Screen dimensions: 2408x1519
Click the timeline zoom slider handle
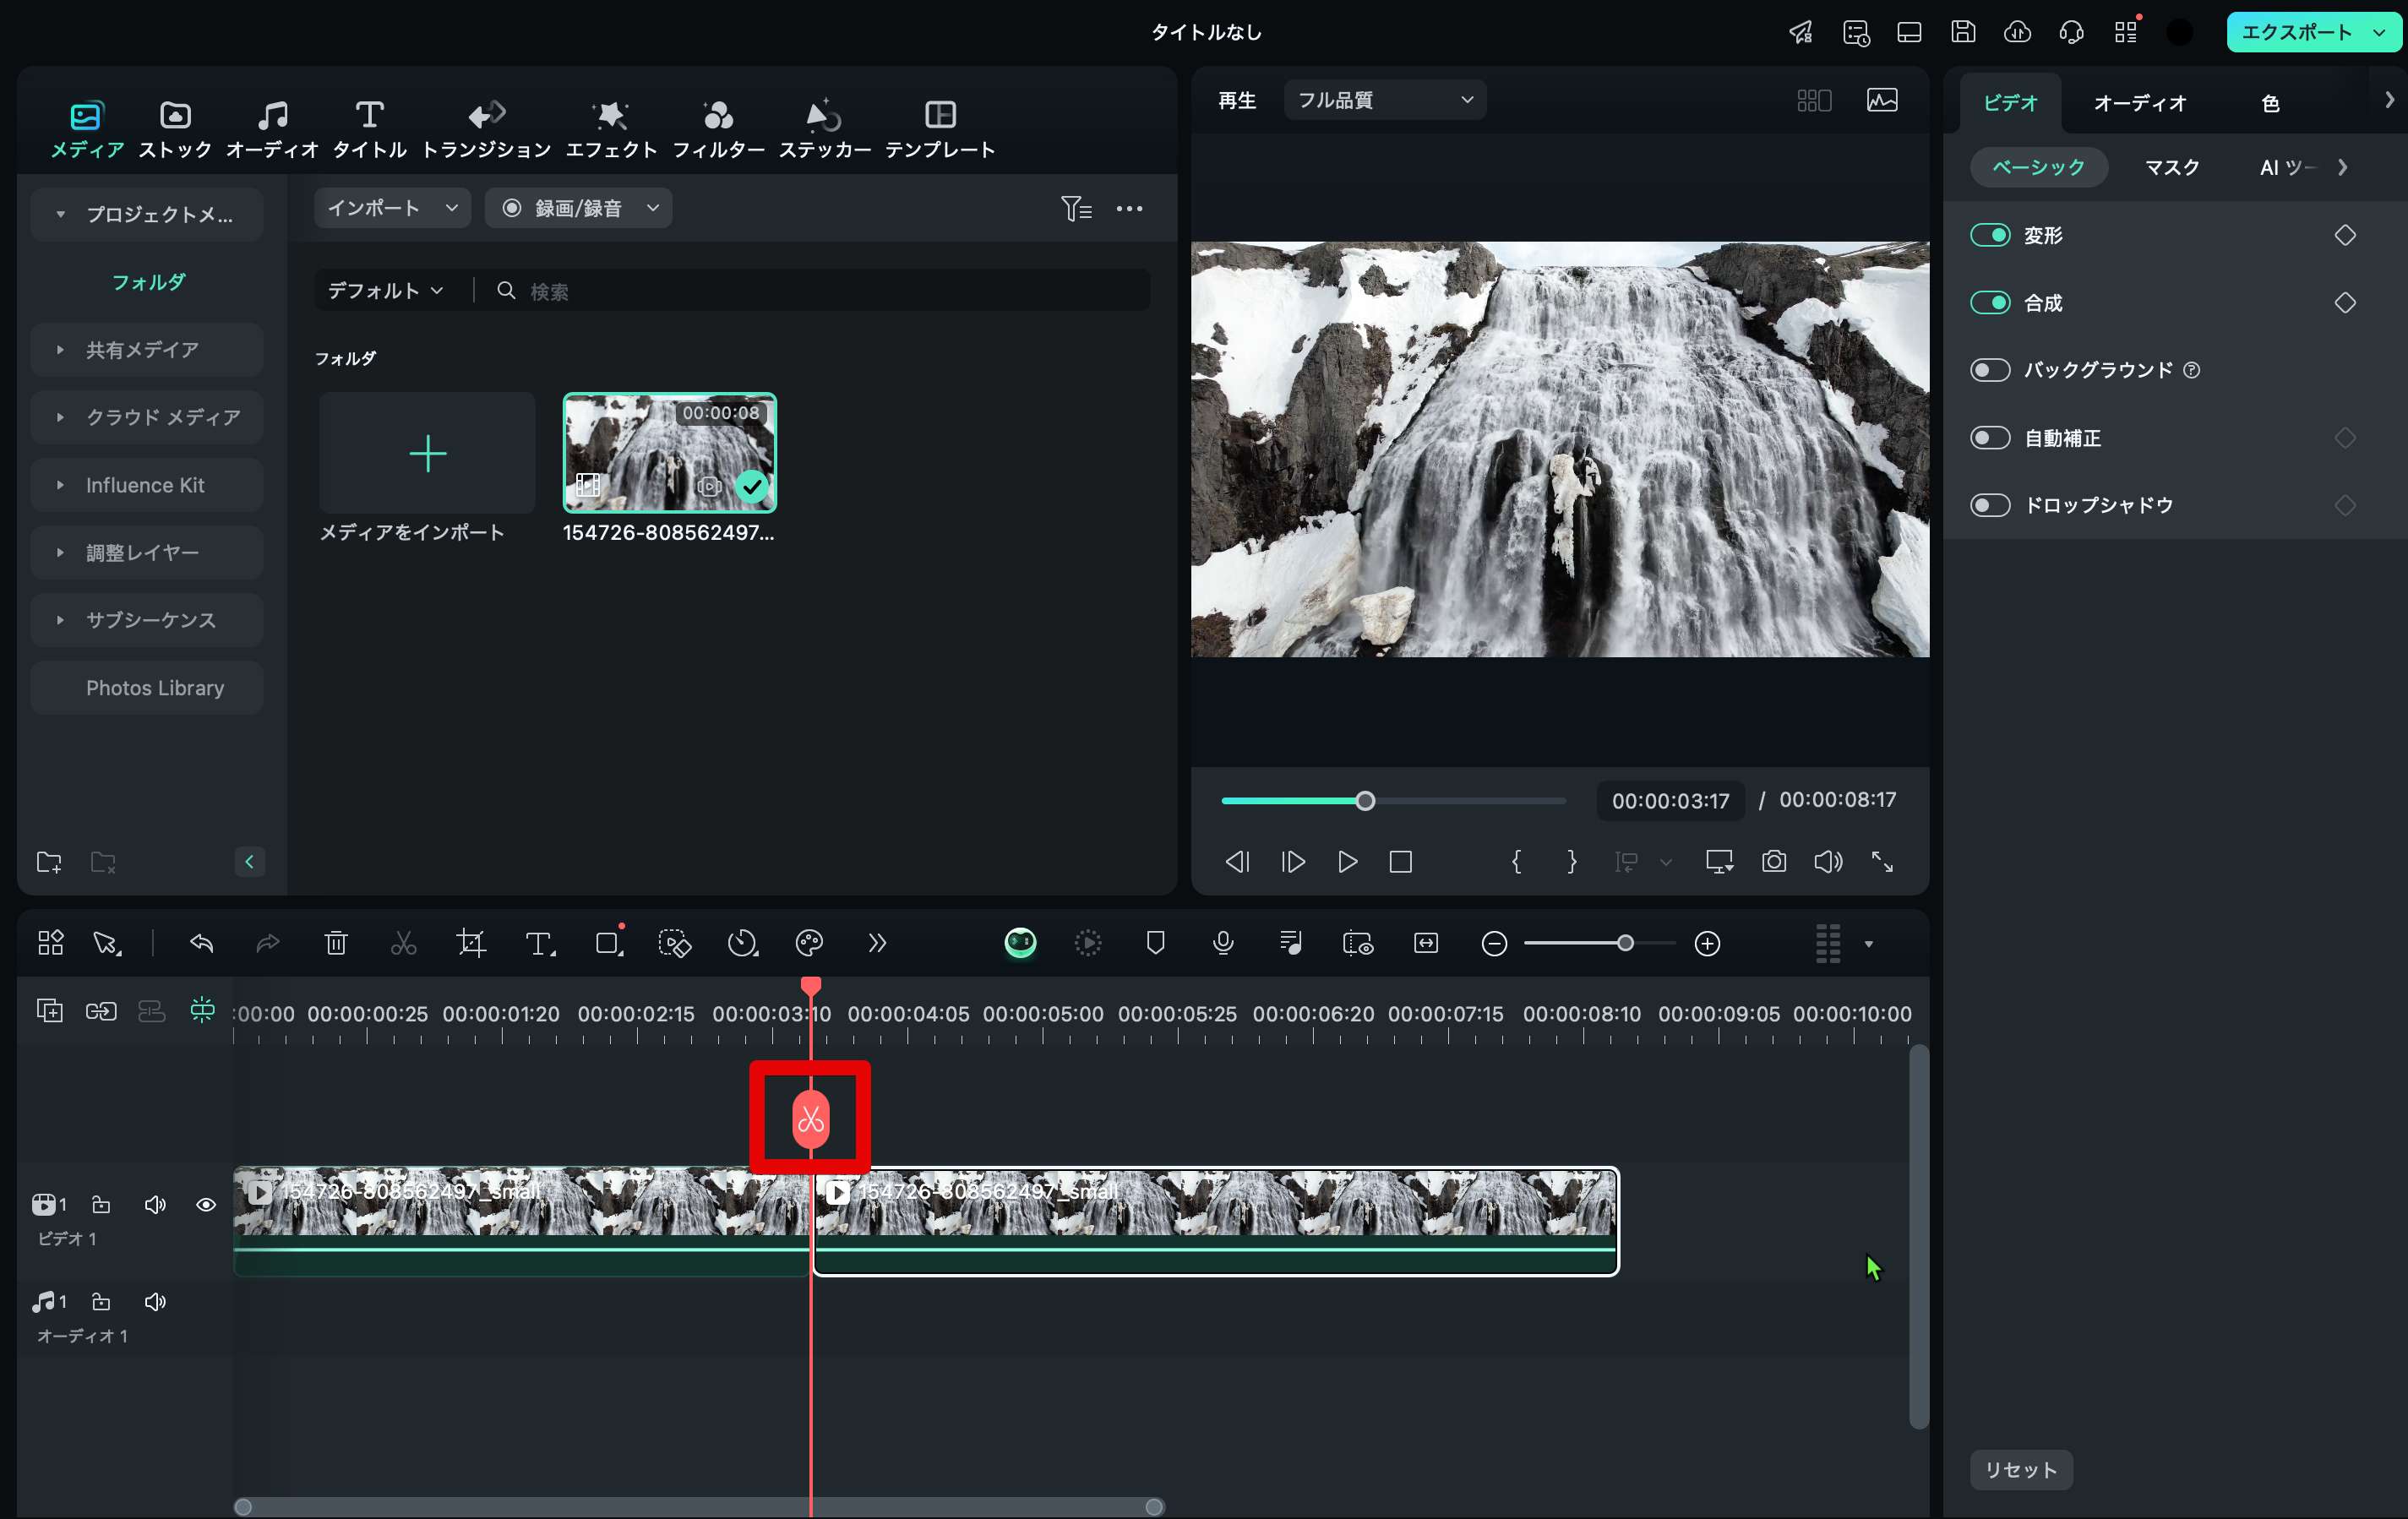click(1625, 943)
